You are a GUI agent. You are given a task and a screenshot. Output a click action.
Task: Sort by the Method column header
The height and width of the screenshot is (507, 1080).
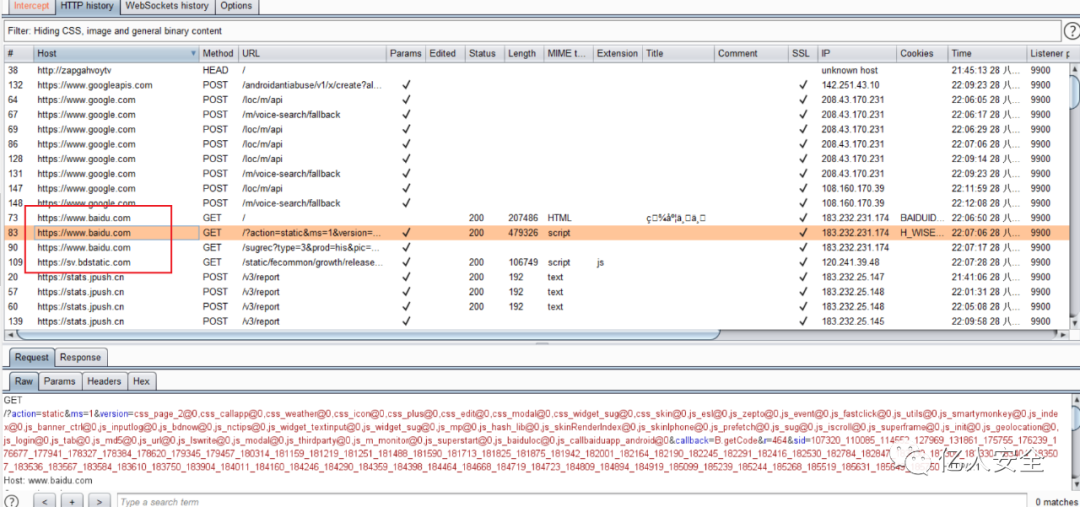[218, 53]
